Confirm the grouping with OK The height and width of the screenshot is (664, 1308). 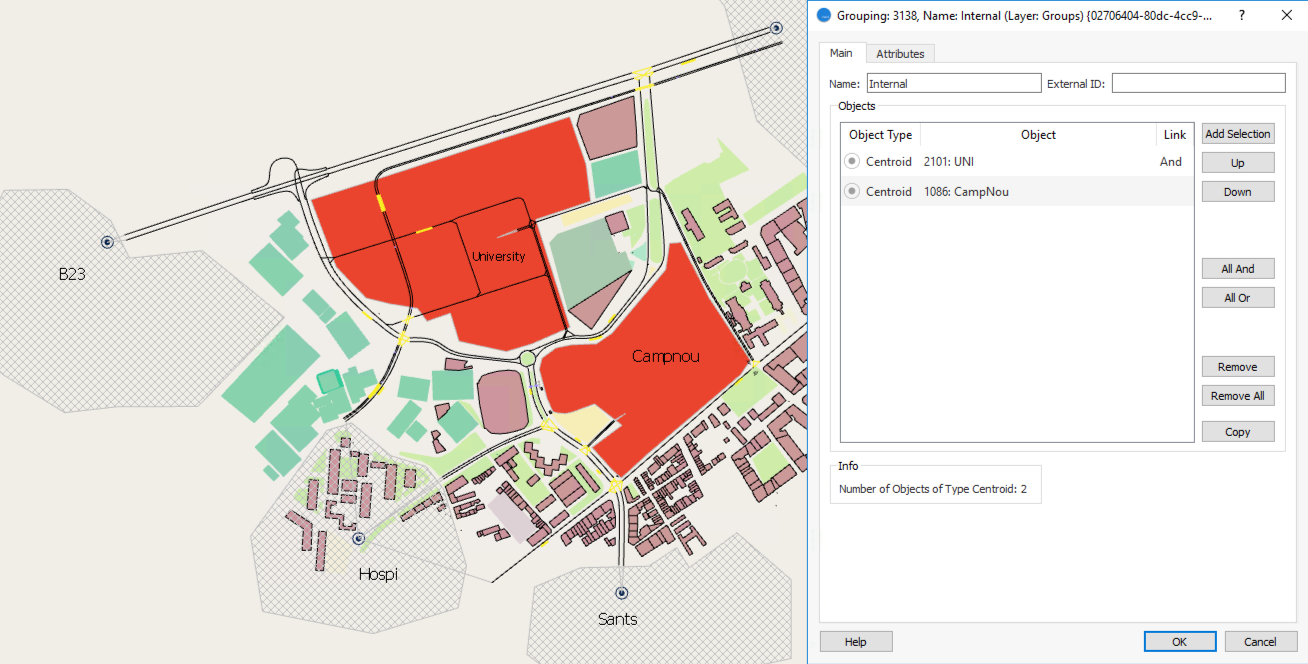(x=1179, y=642)
